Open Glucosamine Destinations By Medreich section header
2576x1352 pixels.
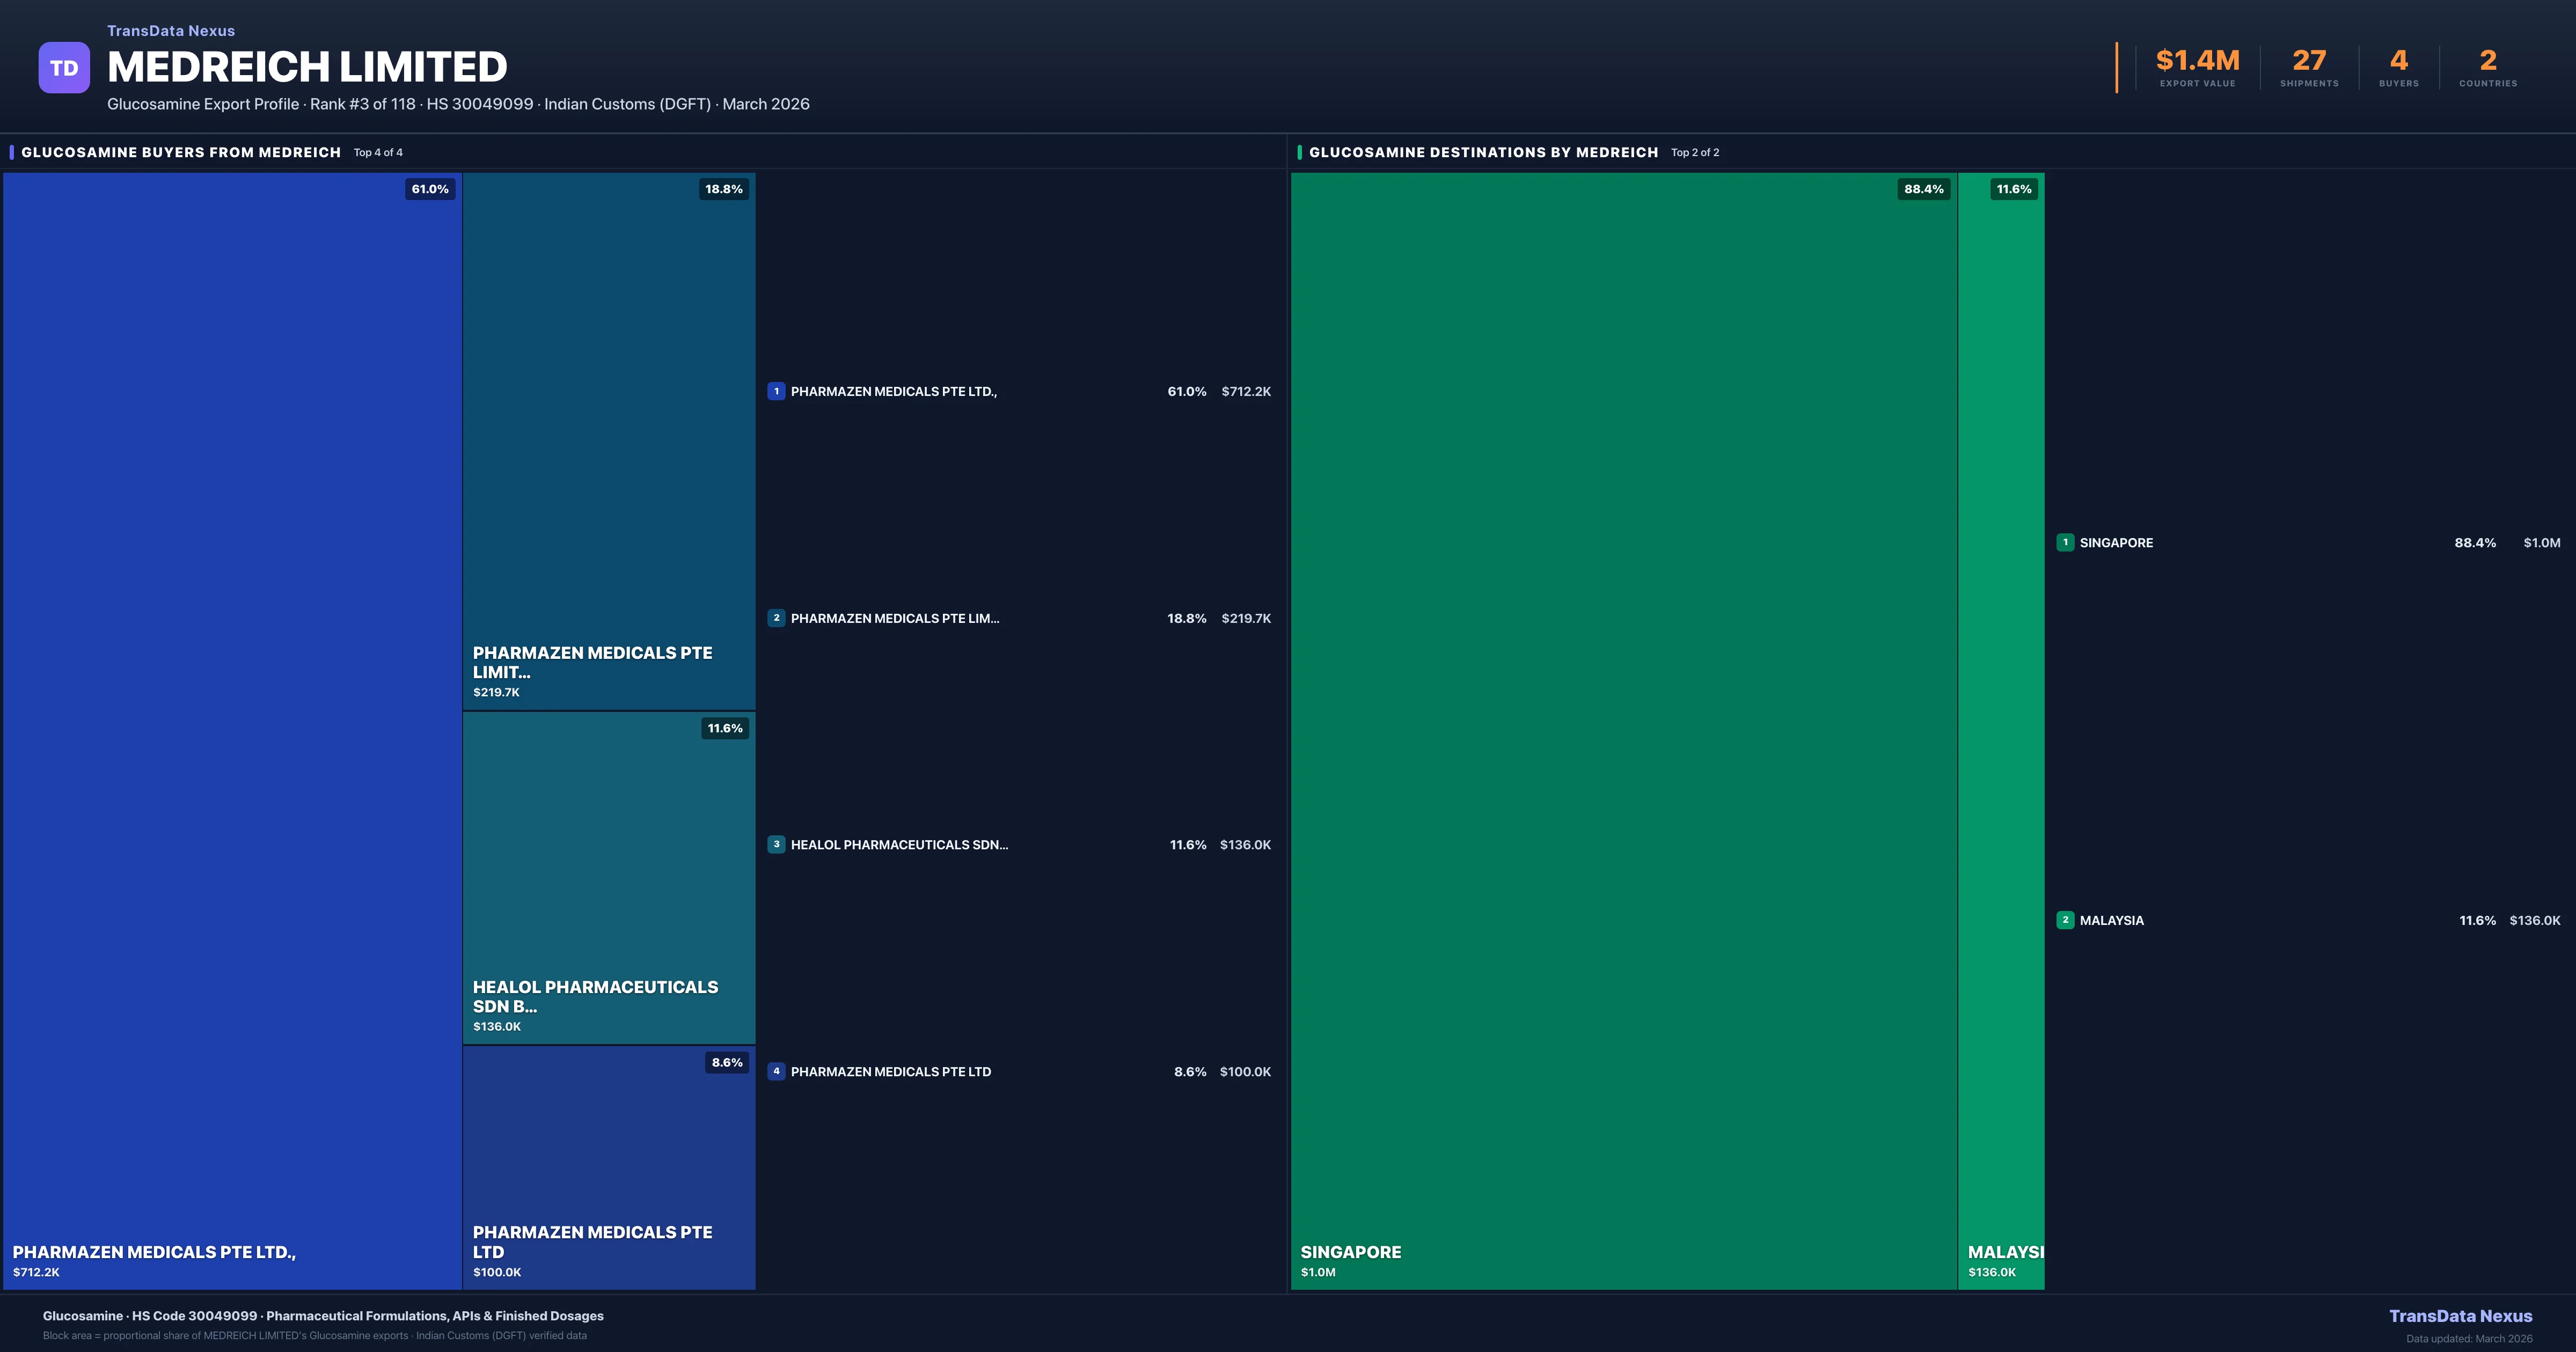[1483, 152]
